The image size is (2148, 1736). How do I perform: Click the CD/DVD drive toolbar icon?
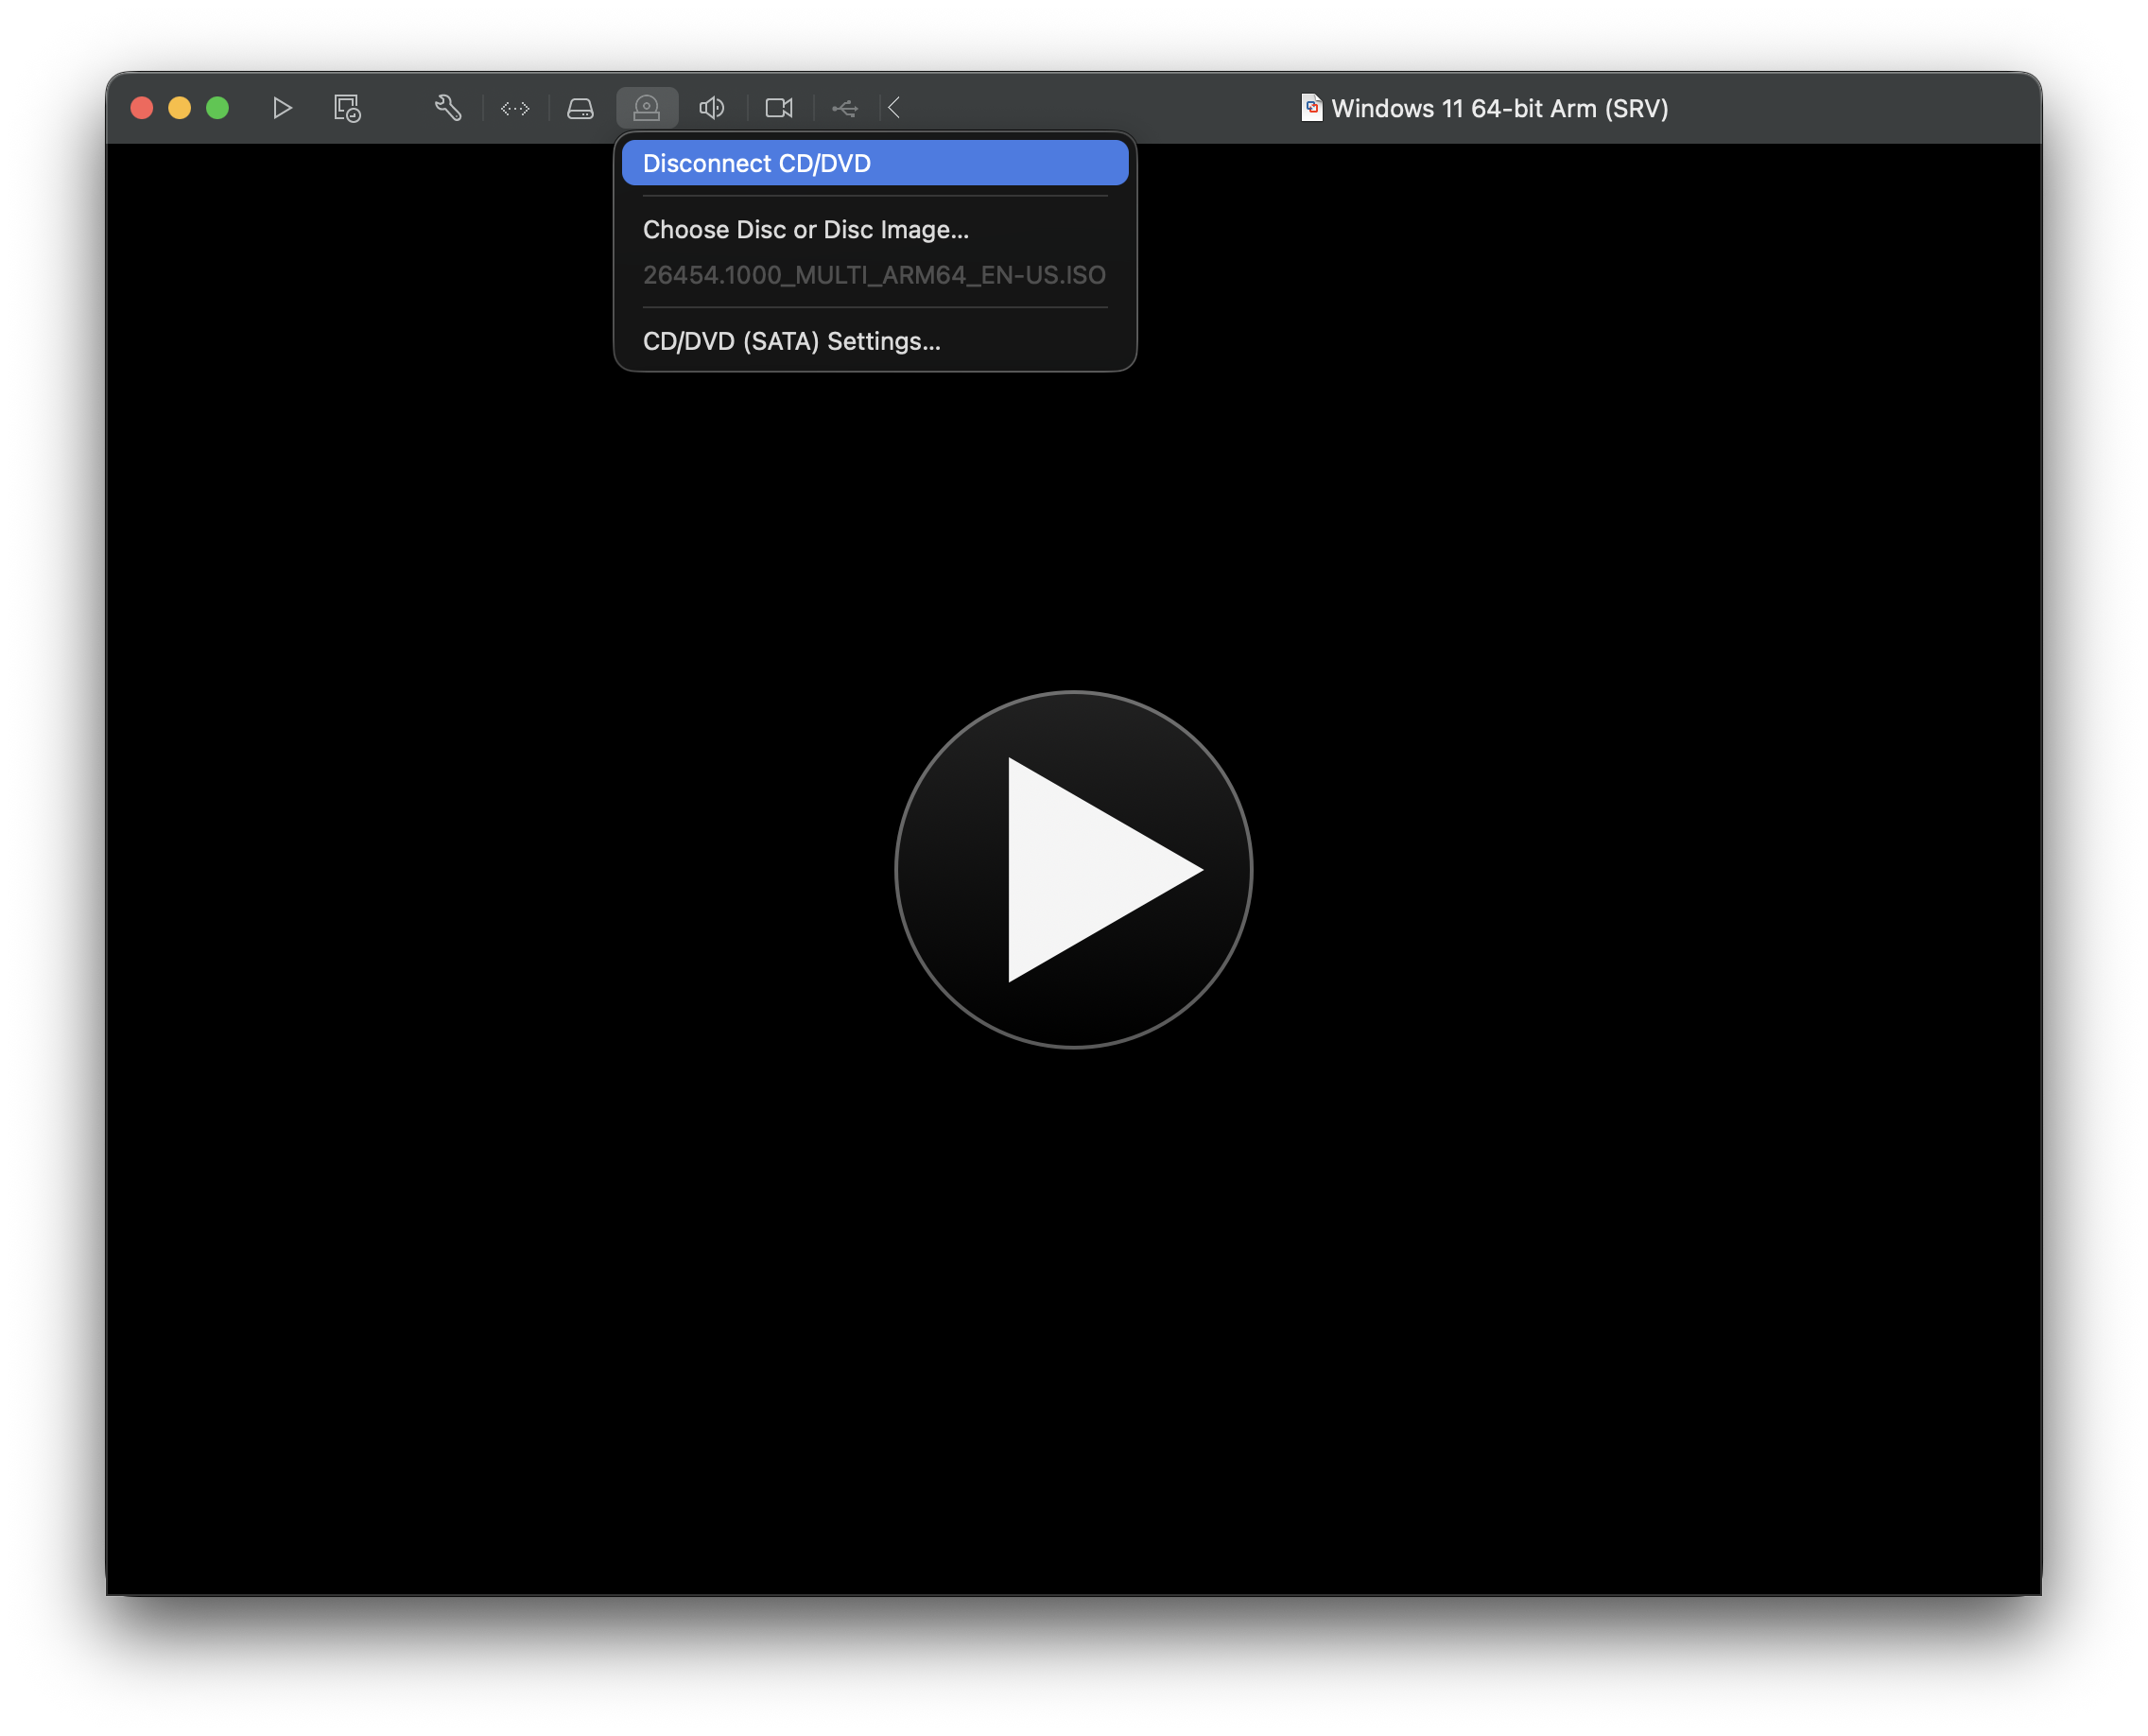647,108
